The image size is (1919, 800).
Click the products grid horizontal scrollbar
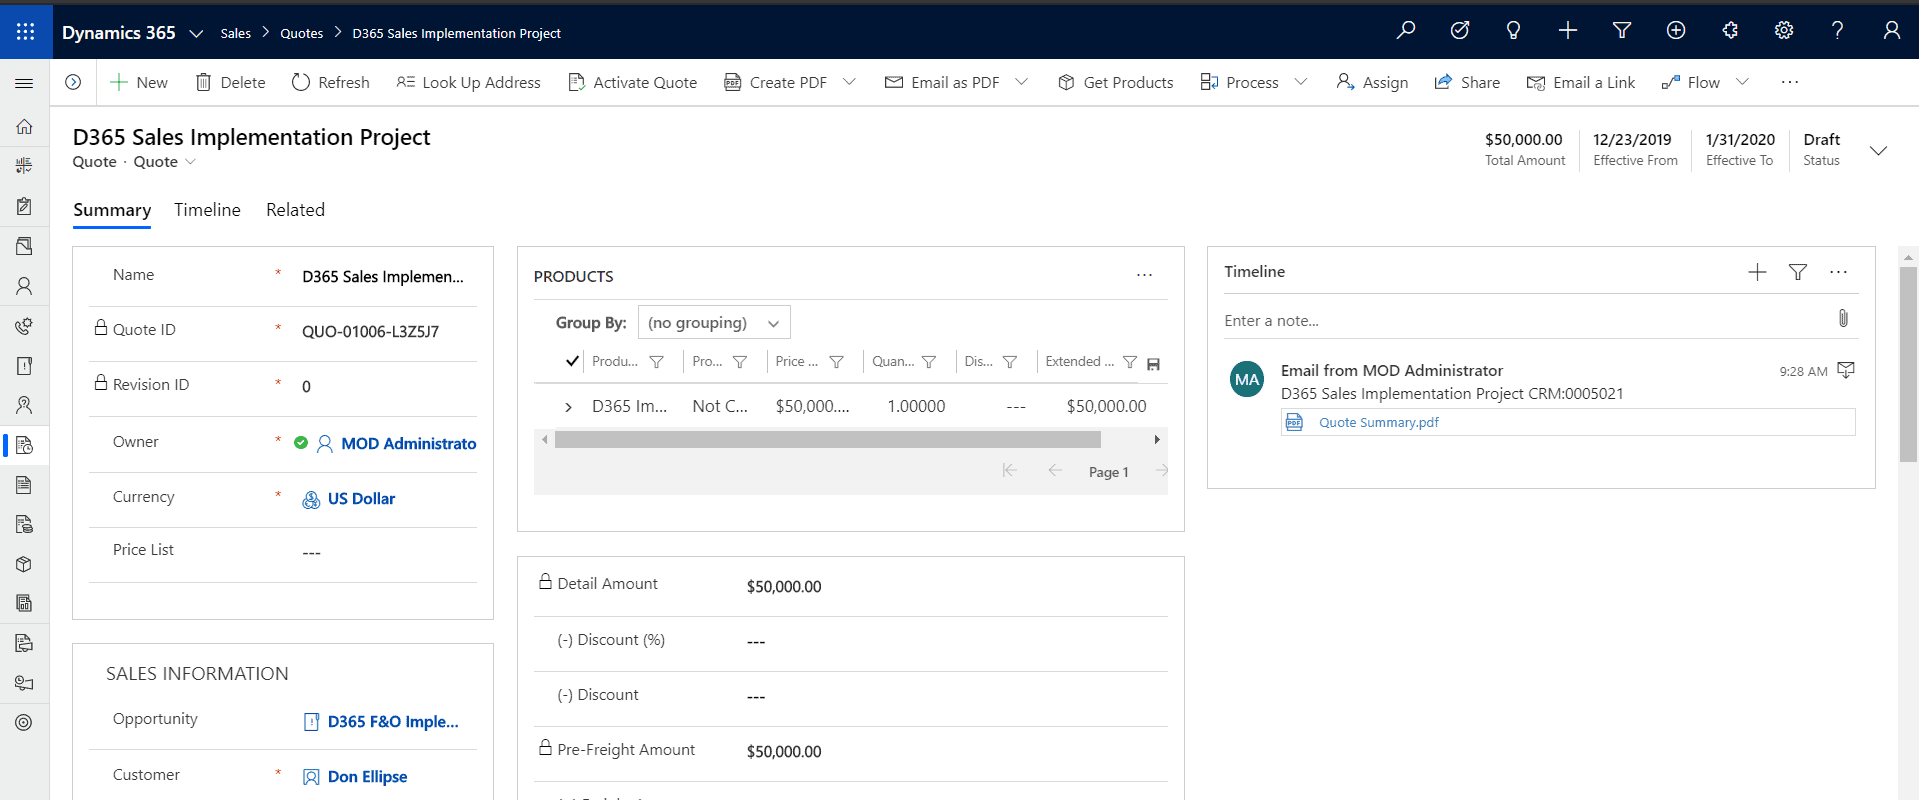tap(828, 439)
